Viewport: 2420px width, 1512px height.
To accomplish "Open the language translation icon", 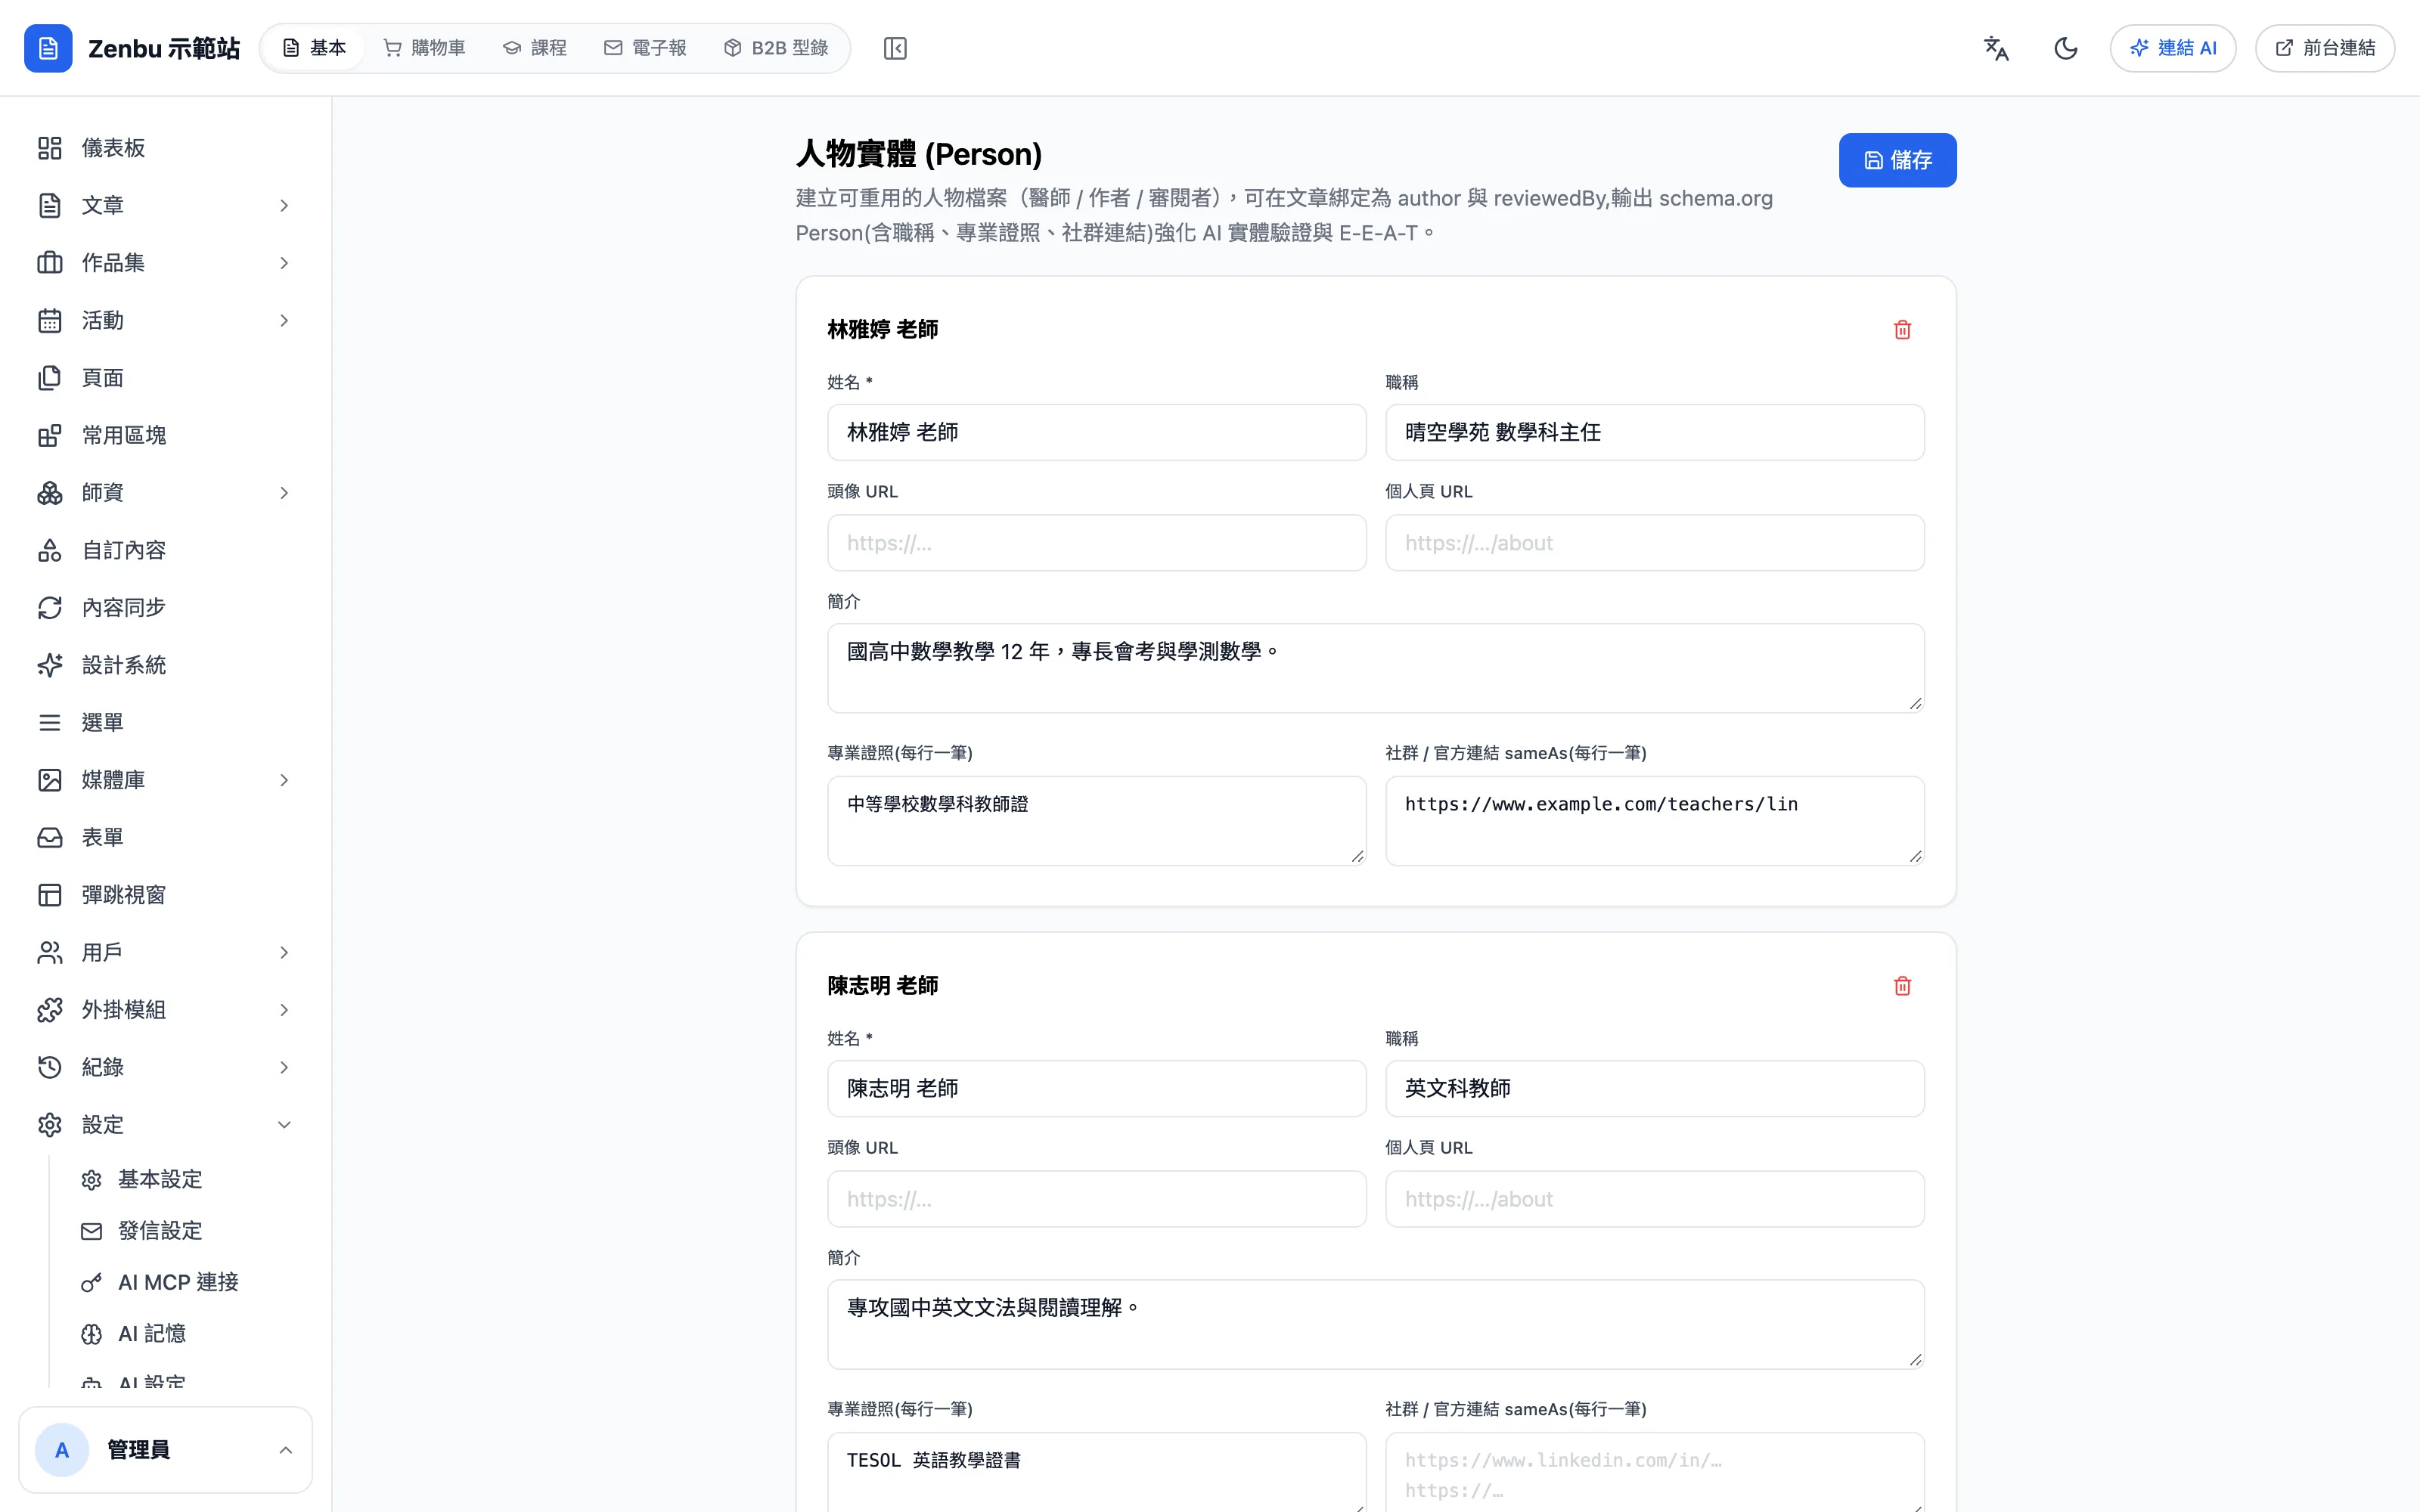I will click(1996, 48).
